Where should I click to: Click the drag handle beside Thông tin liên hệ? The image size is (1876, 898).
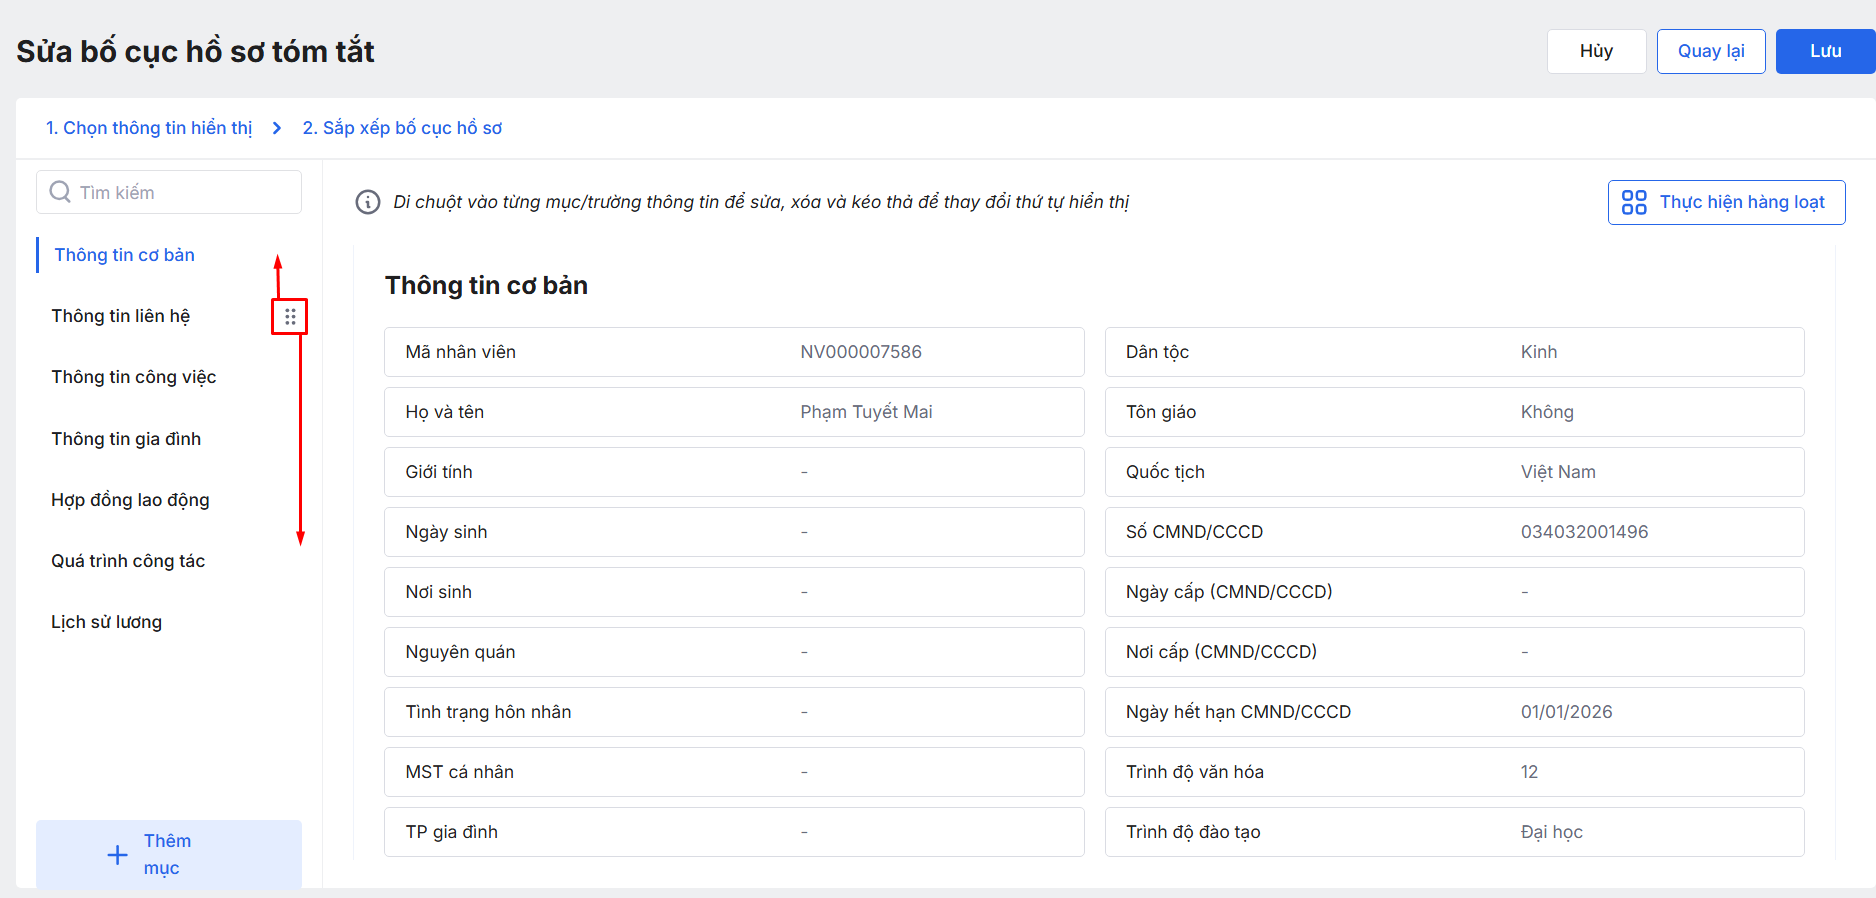[x=290, y=317]
